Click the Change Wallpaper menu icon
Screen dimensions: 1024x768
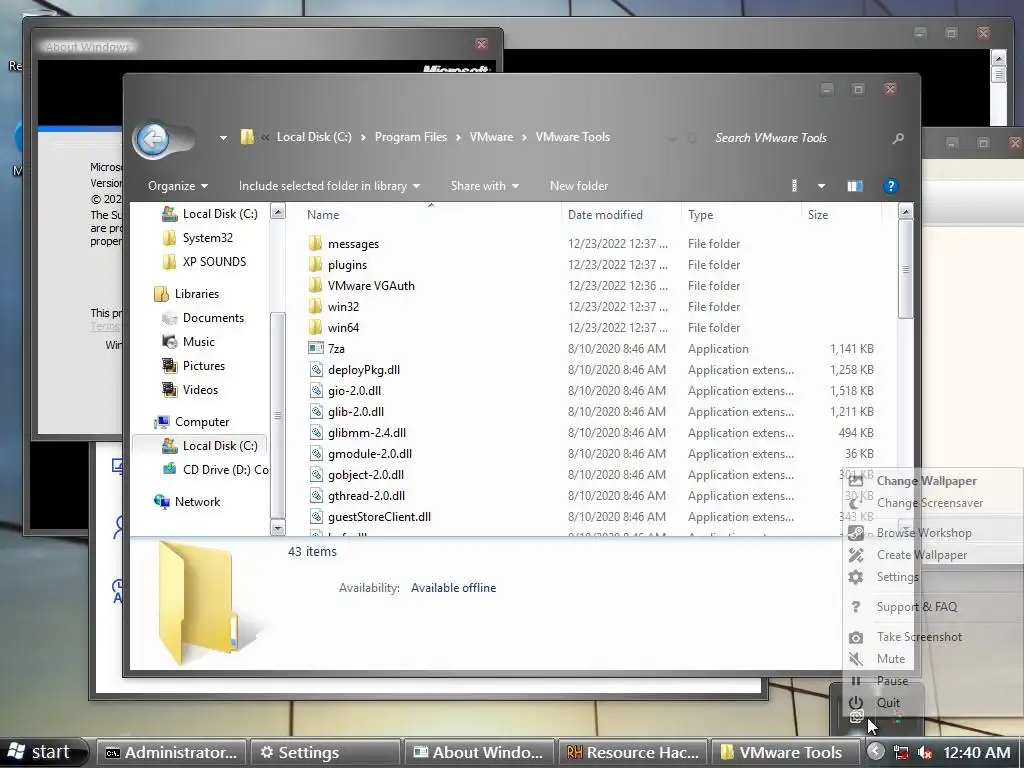[856, 481]
